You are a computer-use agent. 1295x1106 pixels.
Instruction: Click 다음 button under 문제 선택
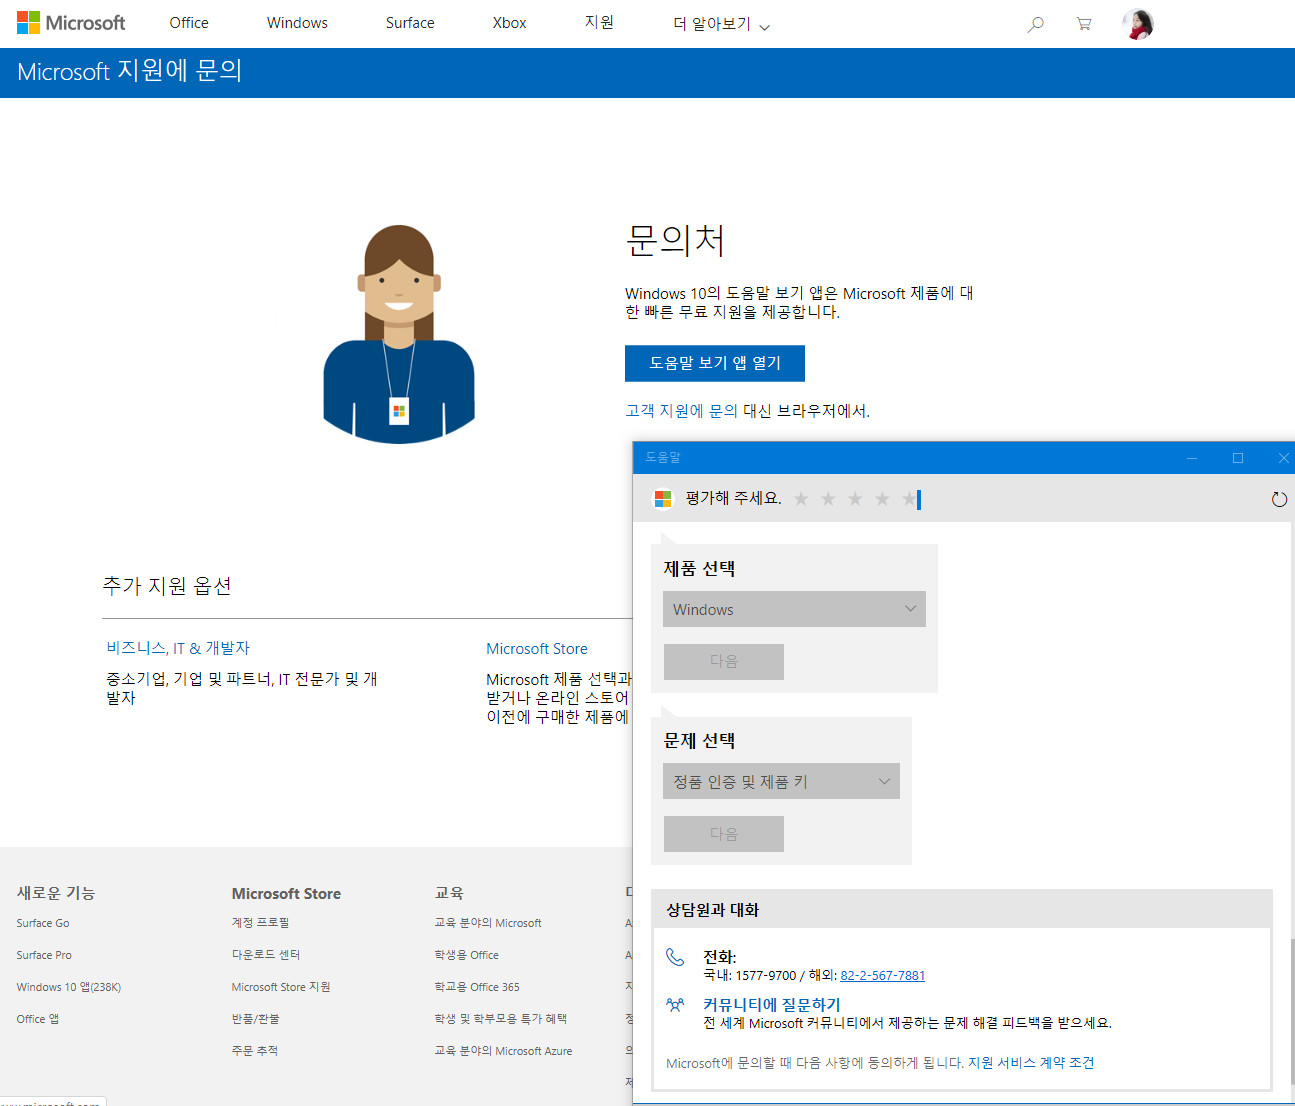click(x=723, y=833)
